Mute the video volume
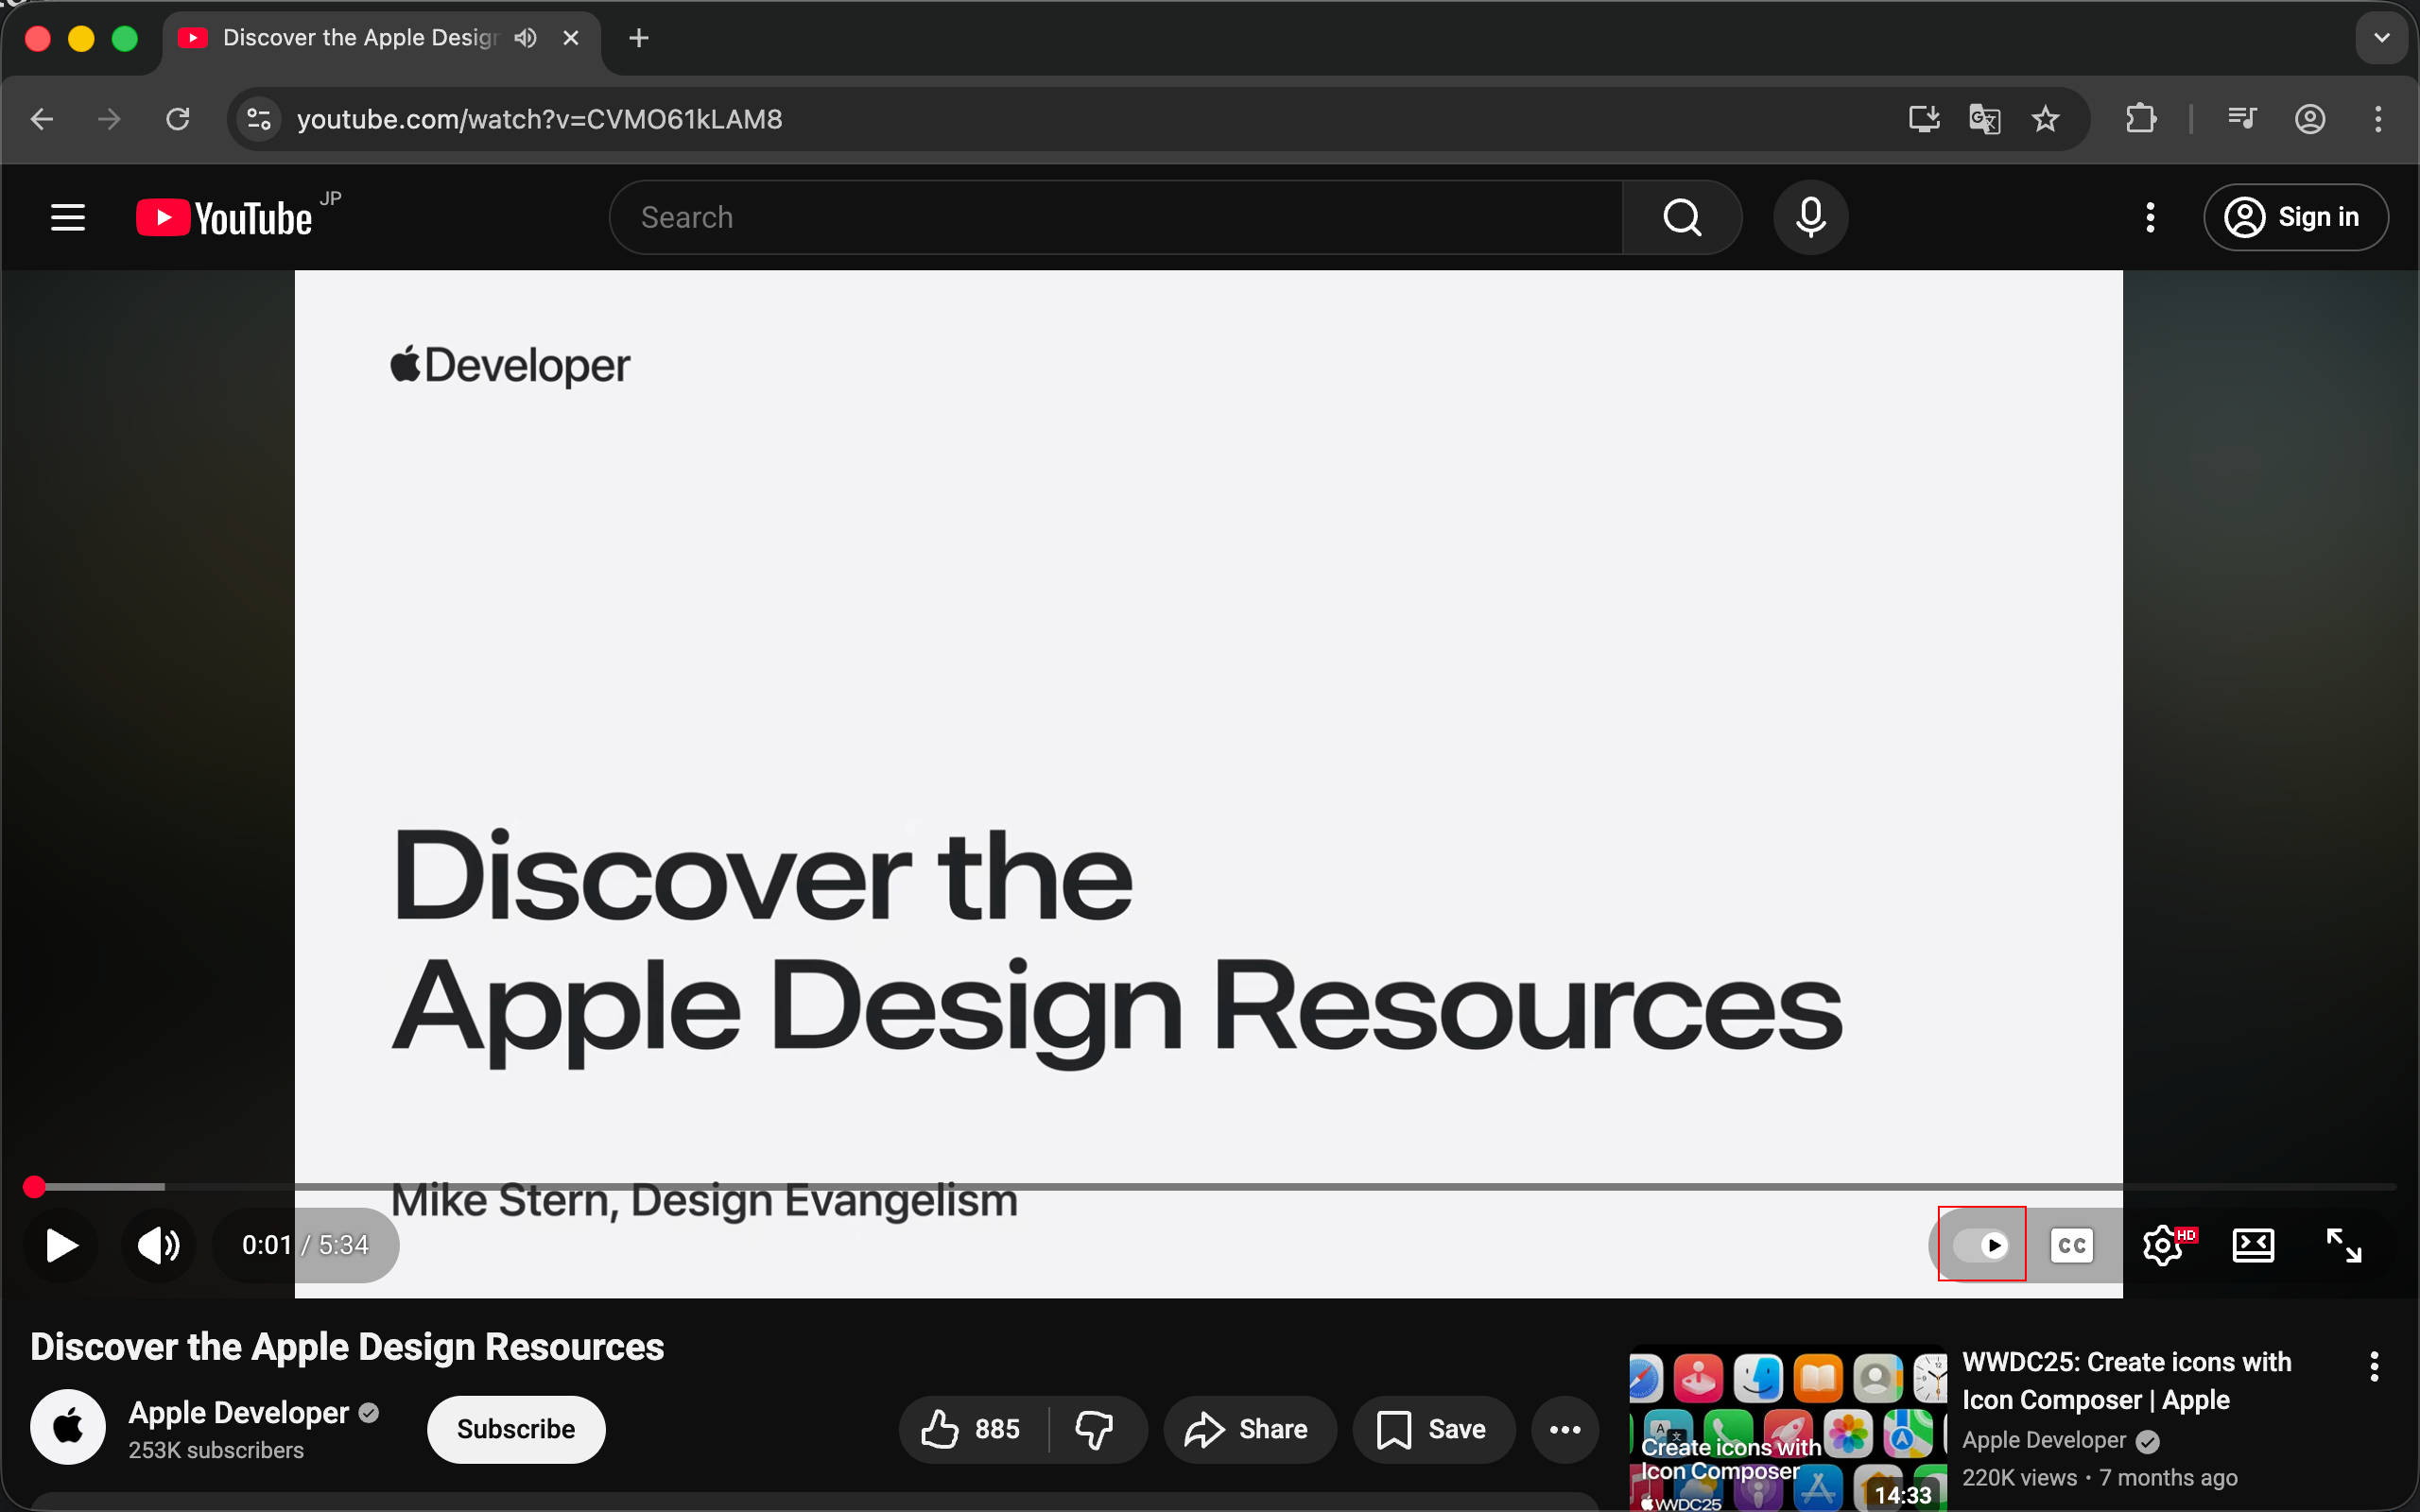This screenshot has height=1512, width=2420. pyautogui.click(x=158, y=1245)
